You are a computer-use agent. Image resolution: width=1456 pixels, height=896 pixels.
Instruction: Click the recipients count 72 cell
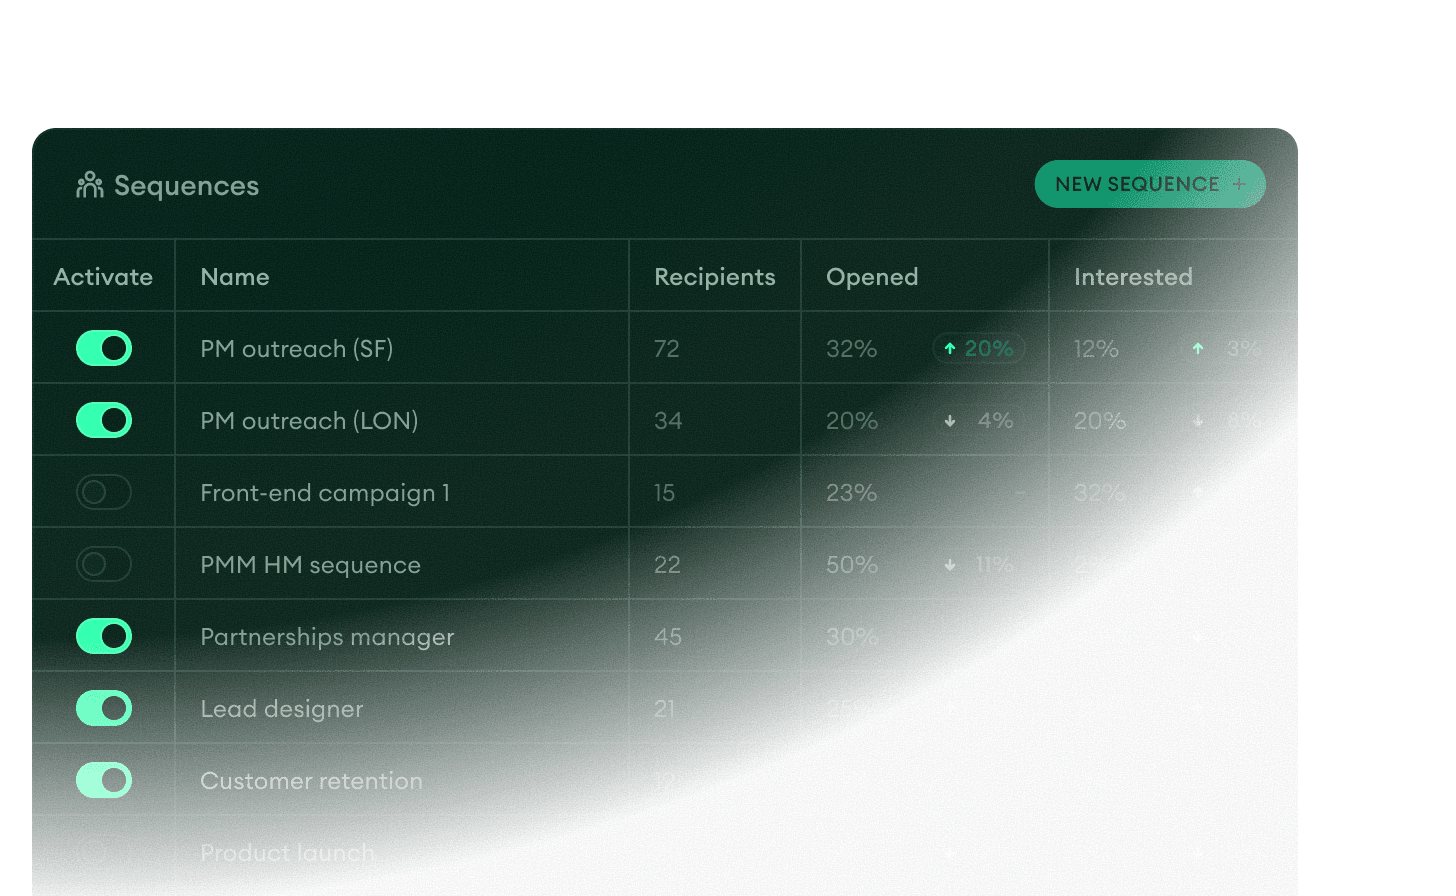click(667, 348)
